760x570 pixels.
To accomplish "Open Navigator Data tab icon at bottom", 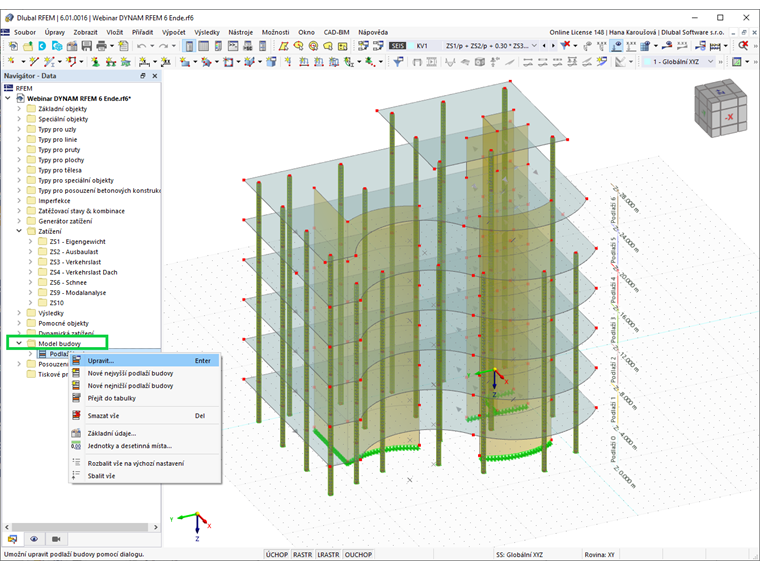I will tap(12, 539).
